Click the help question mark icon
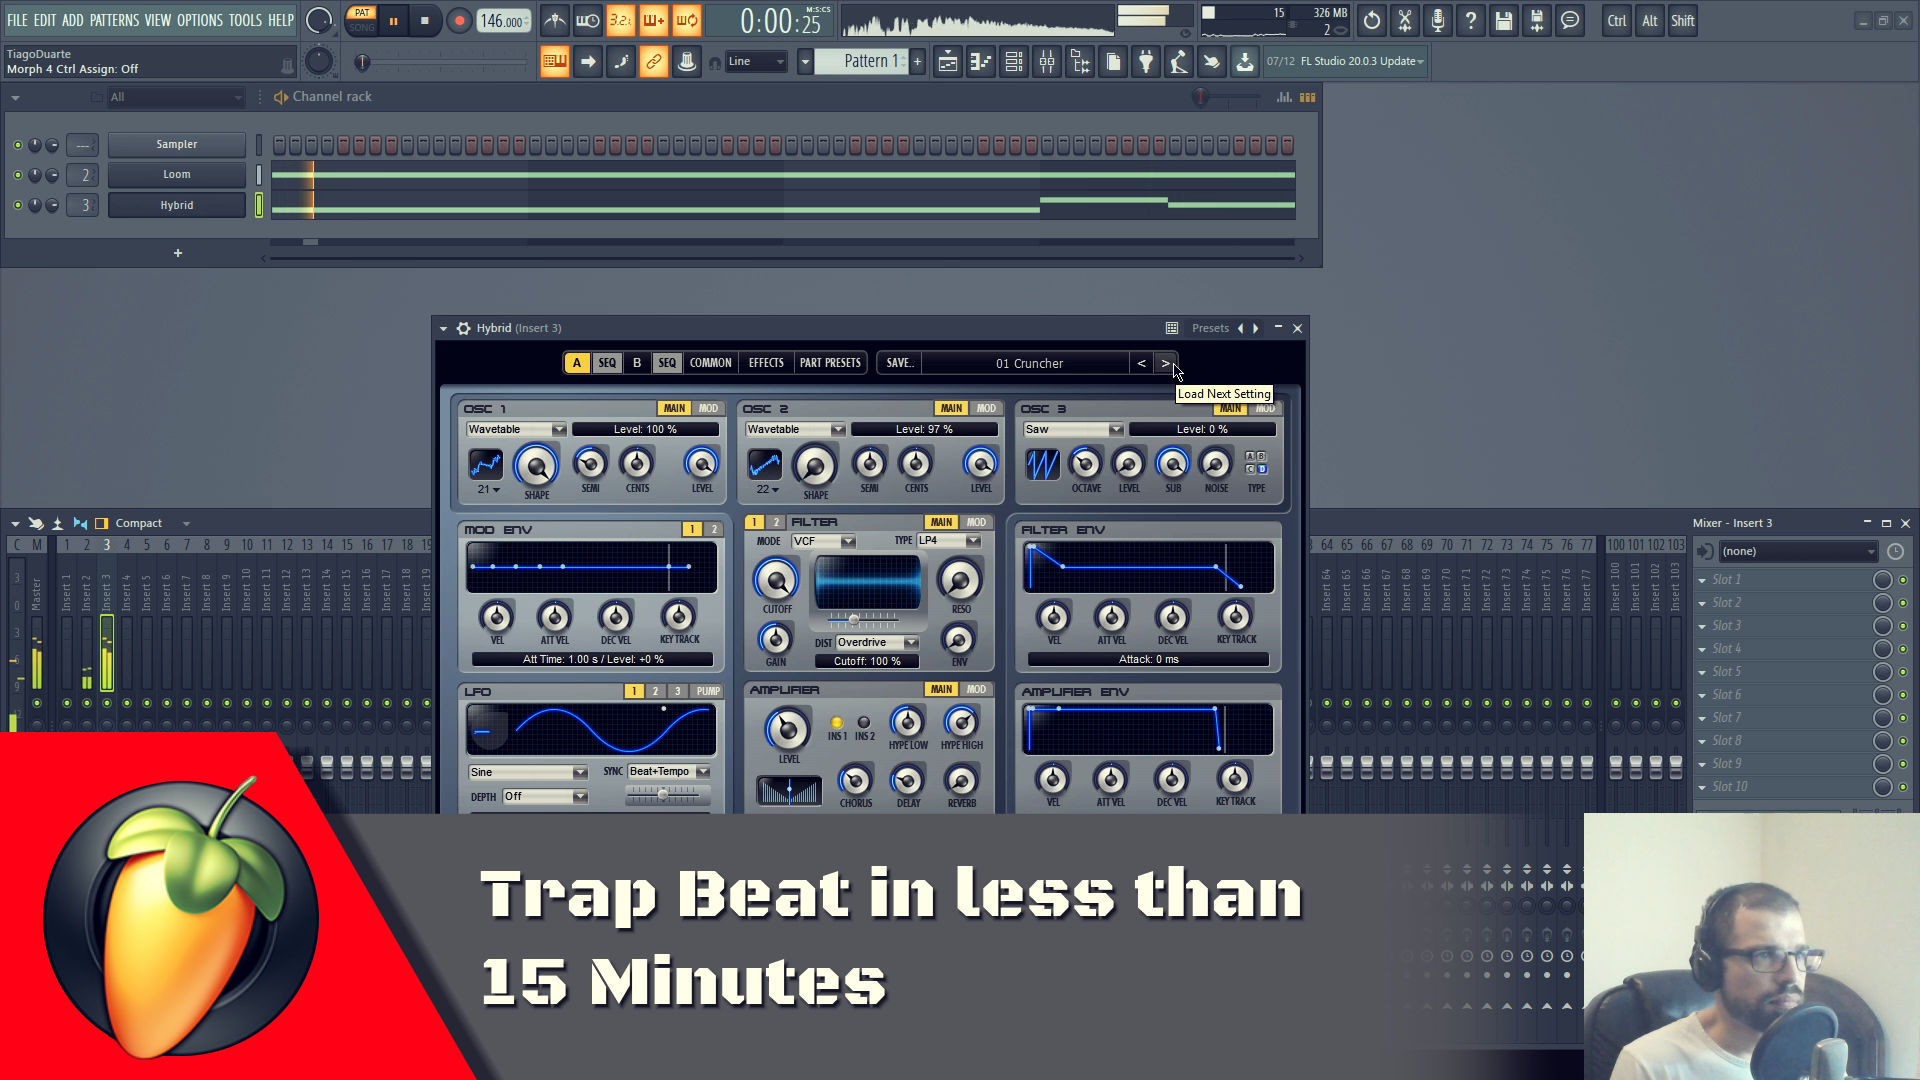This screenshot has width=1920, height=1080. click(x=1471, y=20)
